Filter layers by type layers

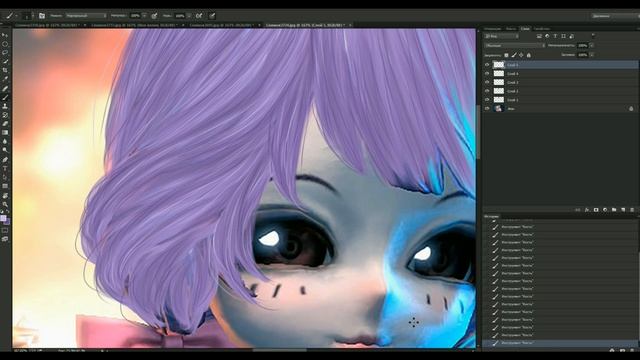coord(556,36)
